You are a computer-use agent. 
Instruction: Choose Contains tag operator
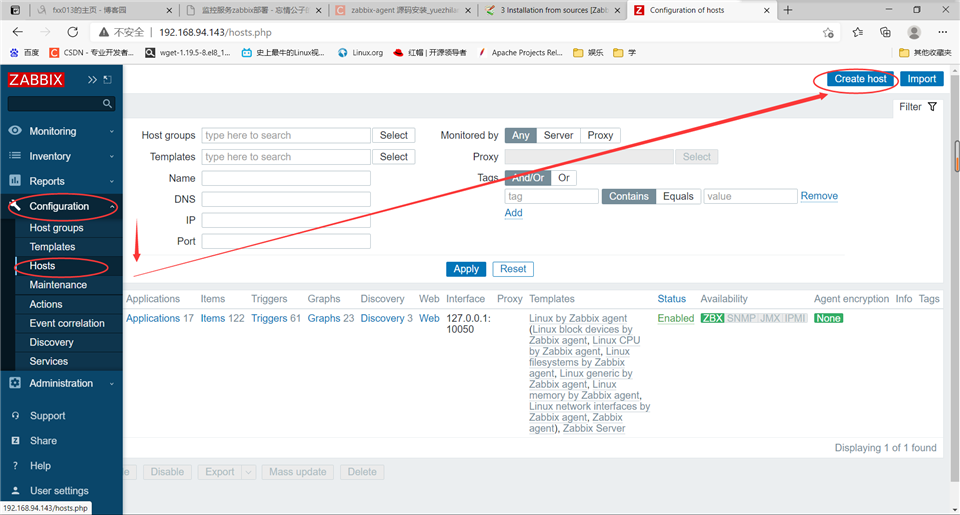pyautogui.click(x=629, y=196)
